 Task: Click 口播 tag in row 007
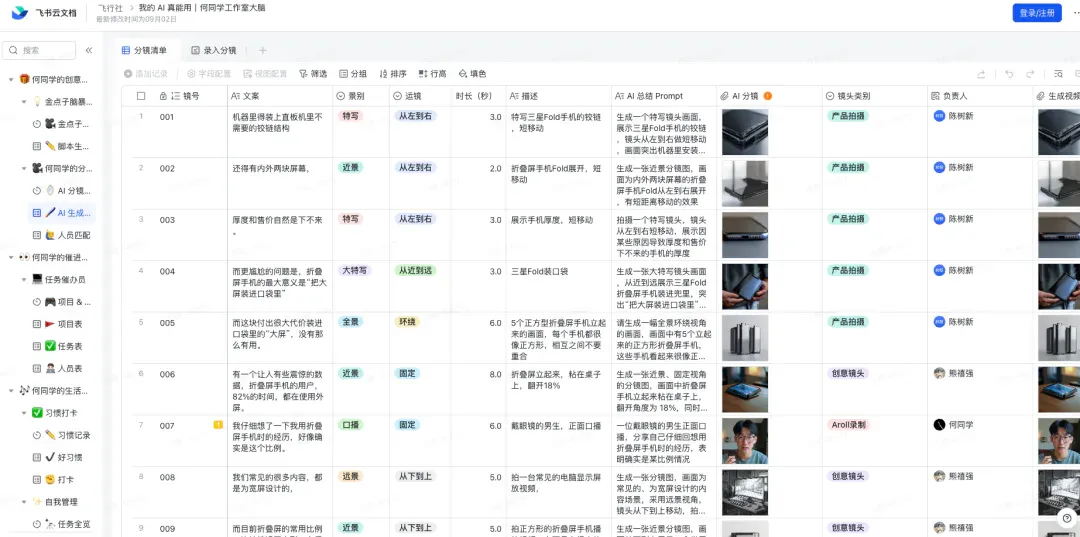(350, 425)
